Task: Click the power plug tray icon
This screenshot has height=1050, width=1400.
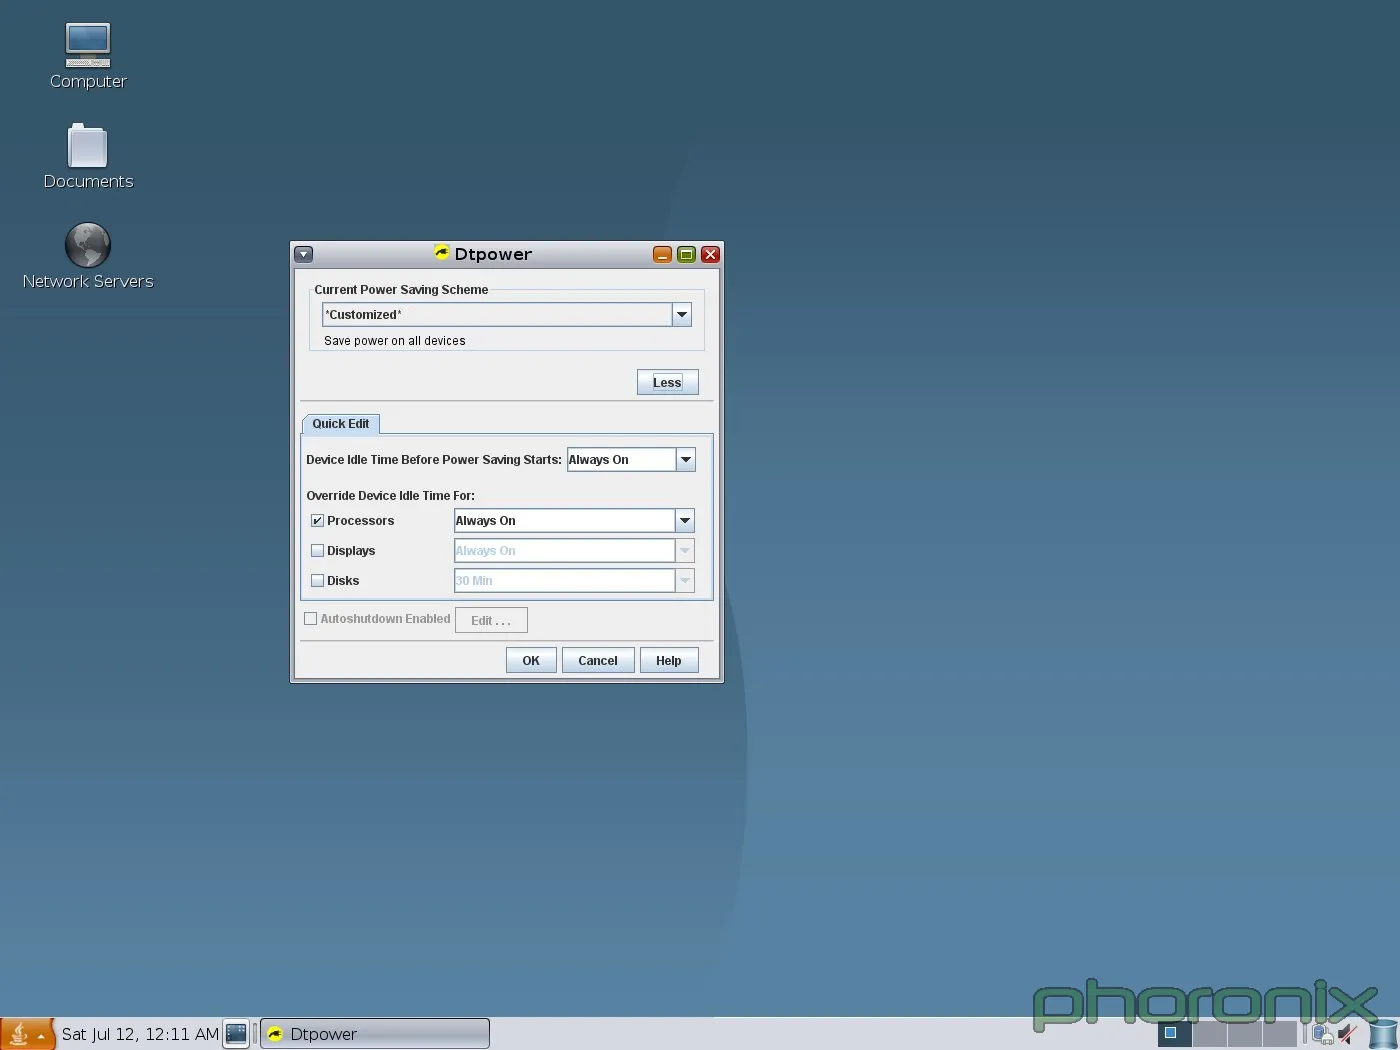Action: point(1322,1033)
